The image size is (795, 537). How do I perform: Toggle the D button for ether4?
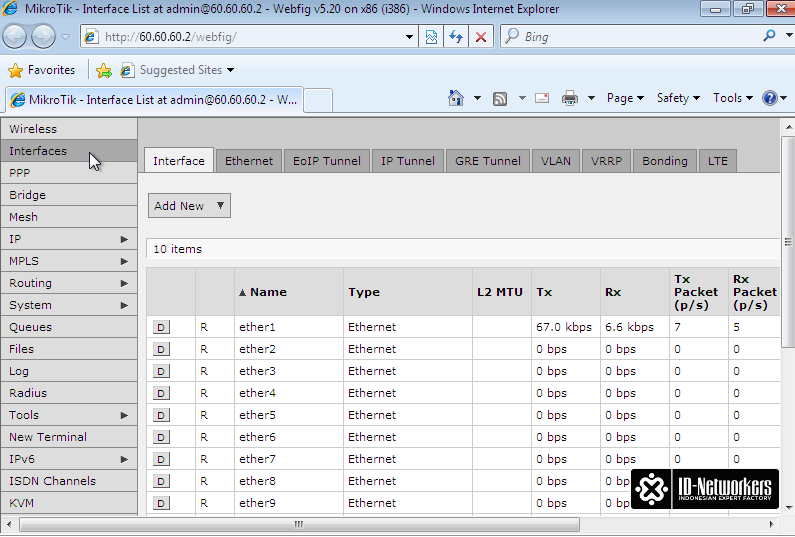point(161,393)
